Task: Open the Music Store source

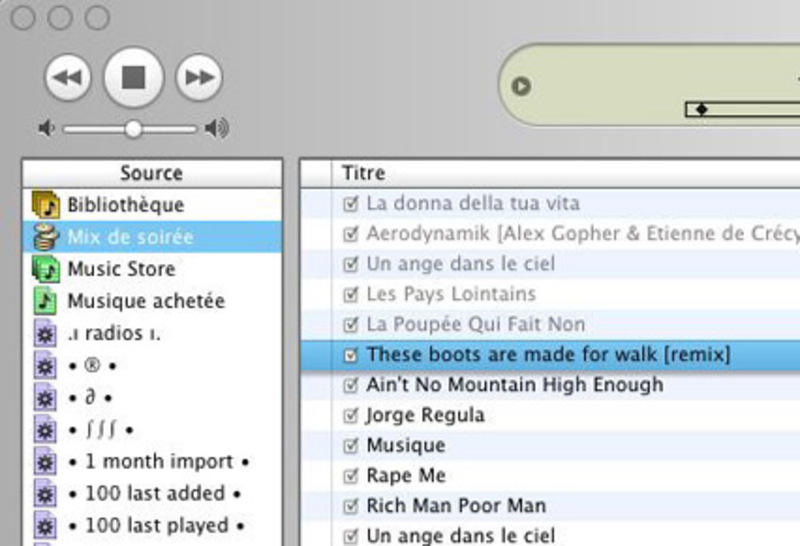Action: click(x=152, y=269)
